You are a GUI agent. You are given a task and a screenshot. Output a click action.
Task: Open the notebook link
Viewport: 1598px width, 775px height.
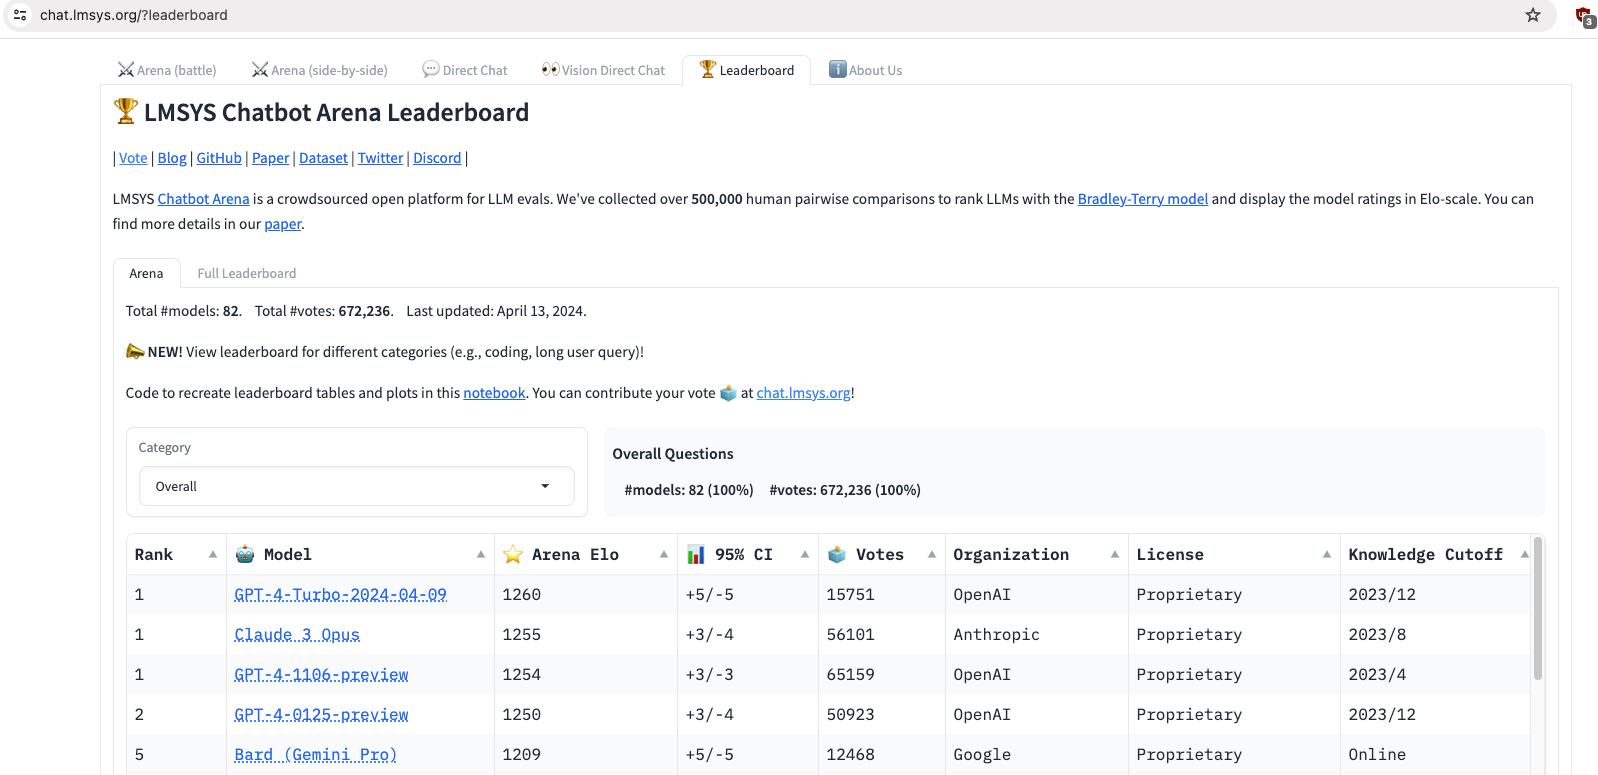point(494,393)
